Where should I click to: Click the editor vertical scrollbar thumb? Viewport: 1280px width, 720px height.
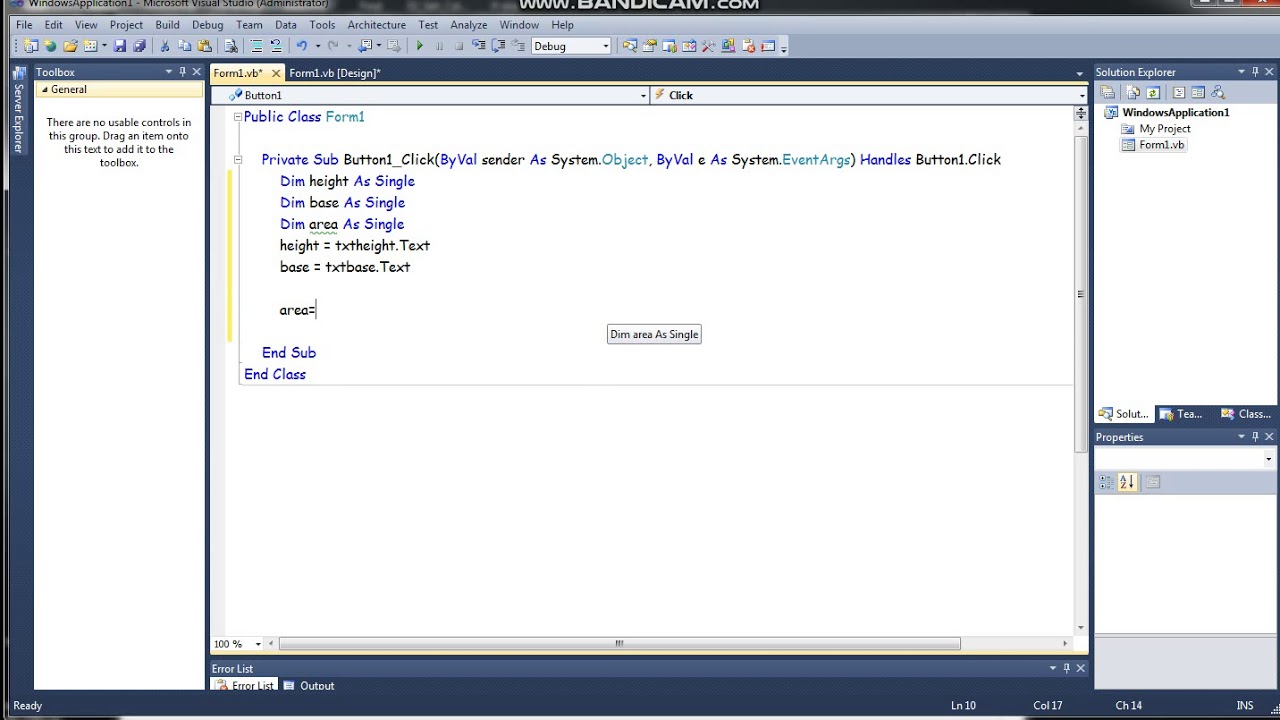(x=1080, y=294)
